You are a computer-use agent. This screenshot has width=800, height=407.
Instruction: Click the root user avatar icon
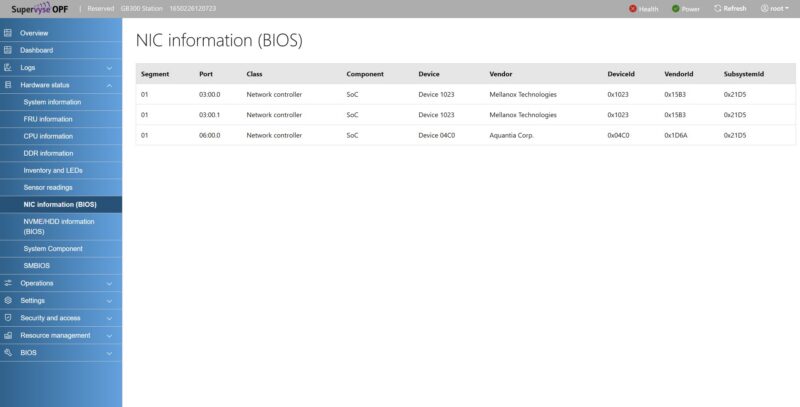tap(764, 9)
